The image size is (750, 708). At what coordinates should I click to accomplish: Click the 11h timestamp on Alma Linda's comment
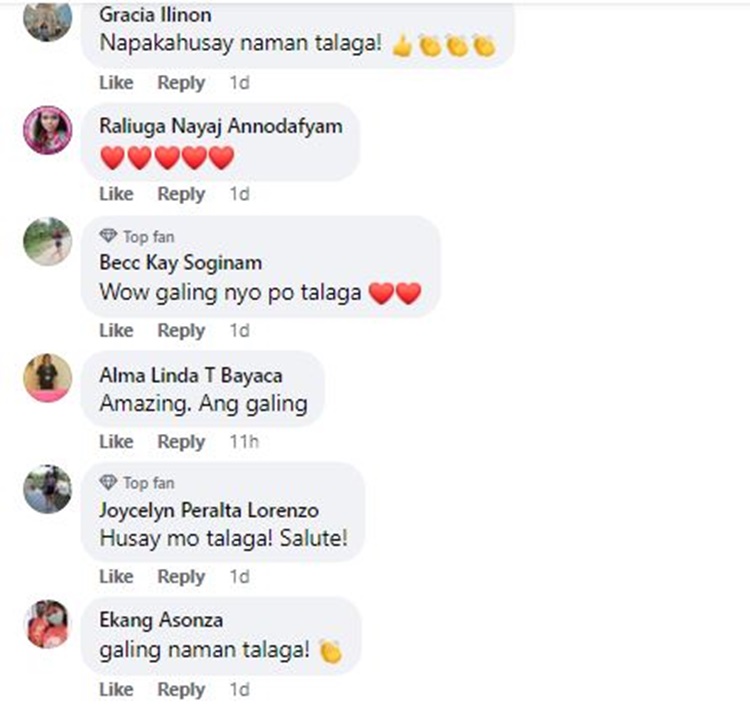(244, 442)
